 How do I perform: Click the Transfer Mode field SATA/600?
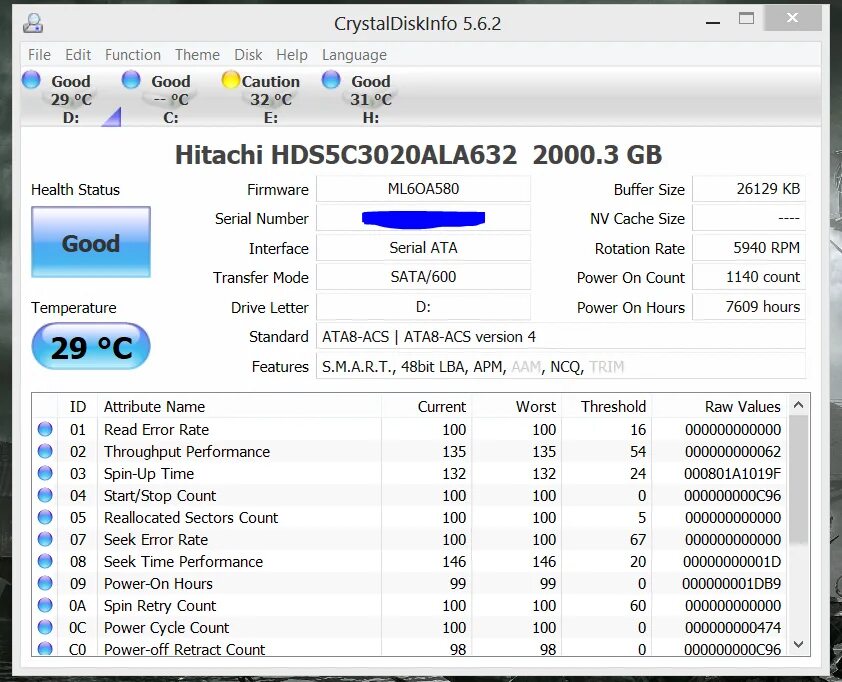point(423,277)
